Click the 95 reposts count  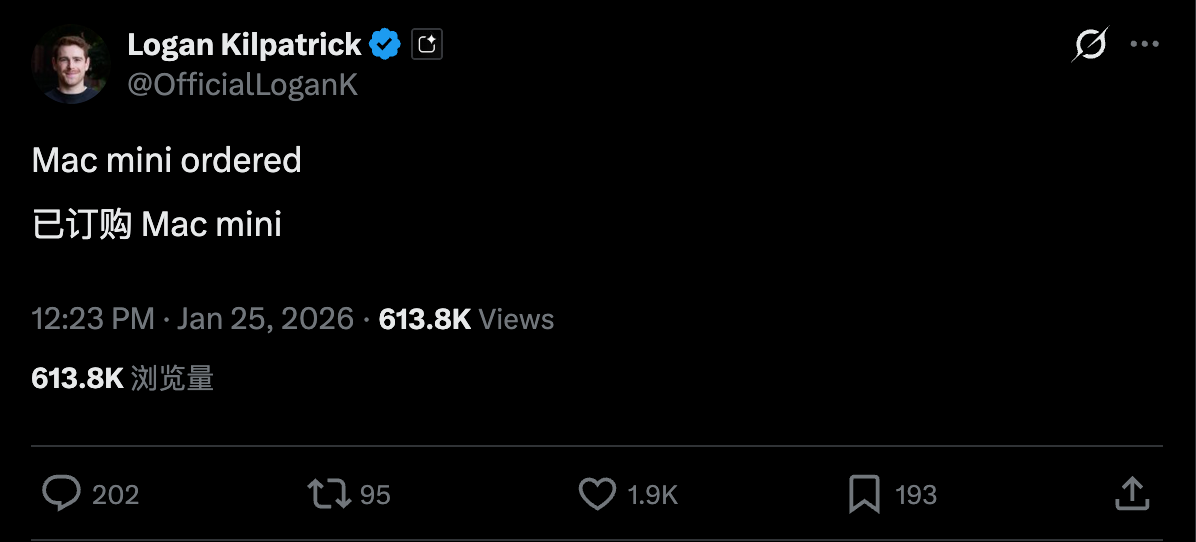374,494
